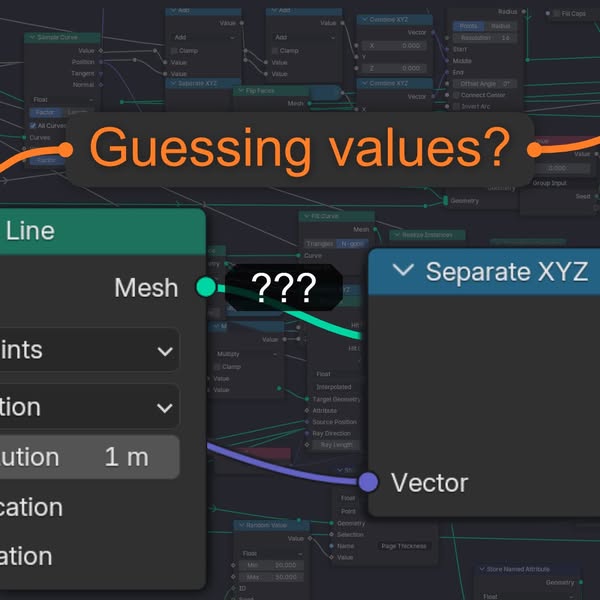
Task: Toggle the Fill Caps checkbox
Action: [x=555, y=13]
